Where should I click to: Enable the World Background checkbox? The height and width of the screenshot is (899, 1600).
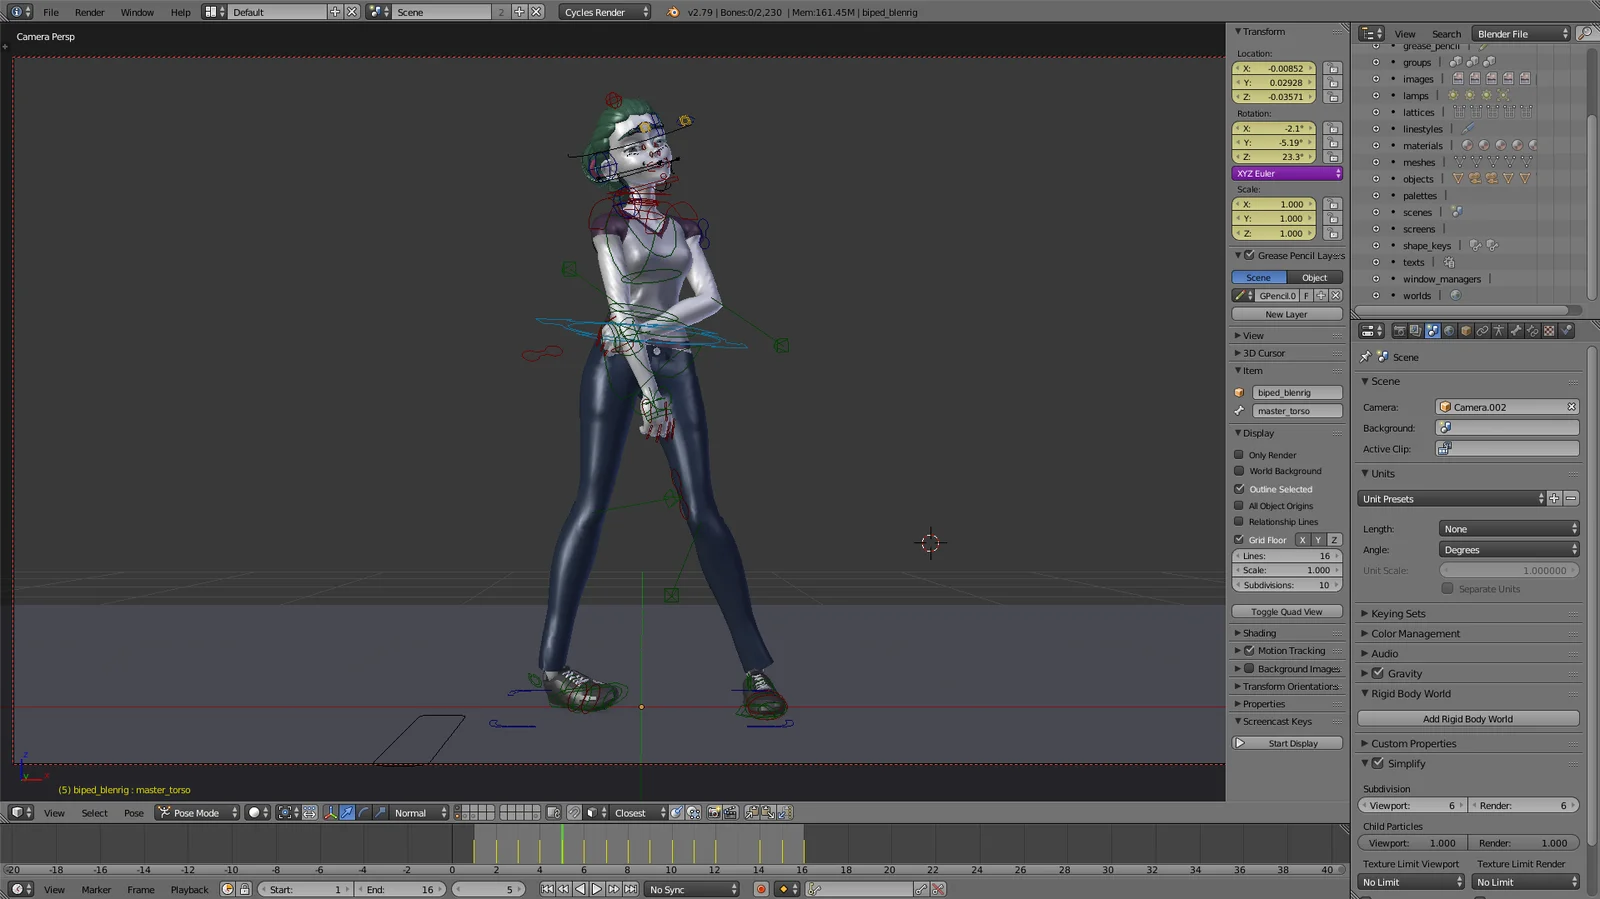click(x=1239, y=471)
